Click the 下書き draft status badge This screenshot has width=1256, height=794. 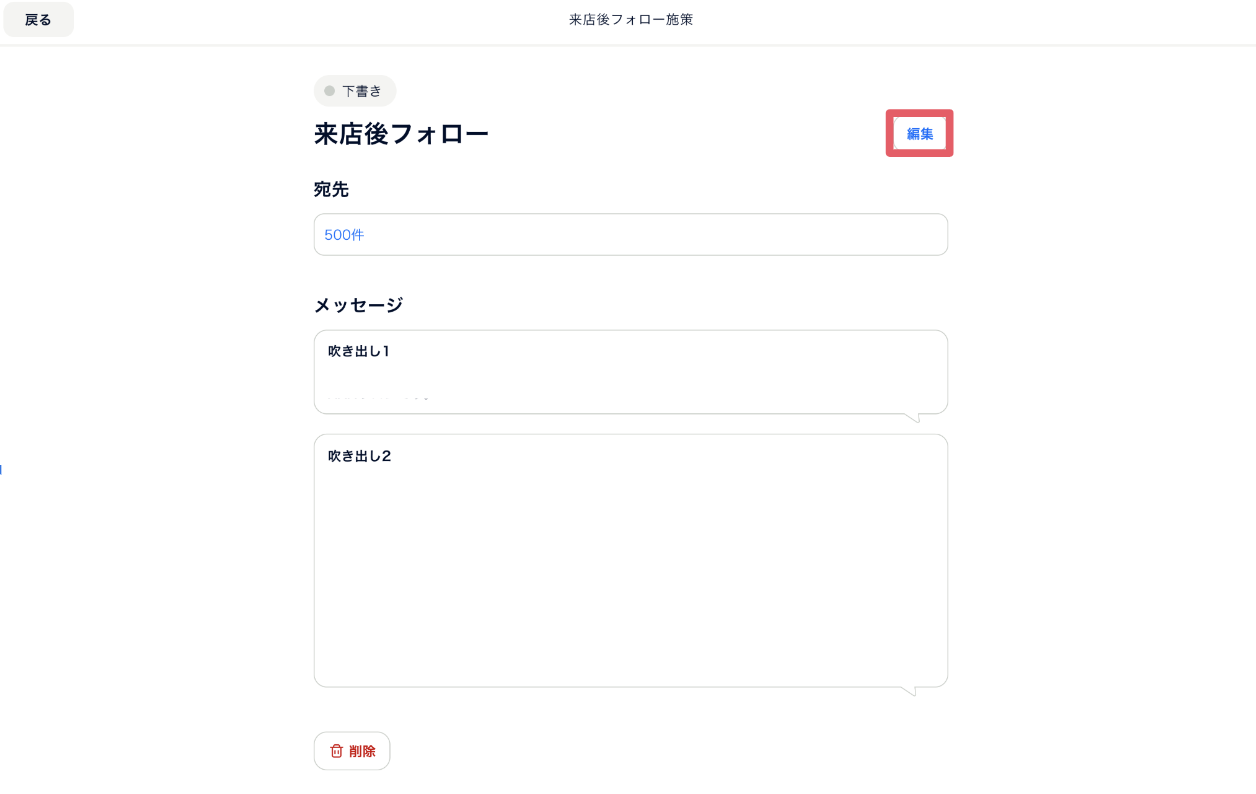(x=355, y=91)
